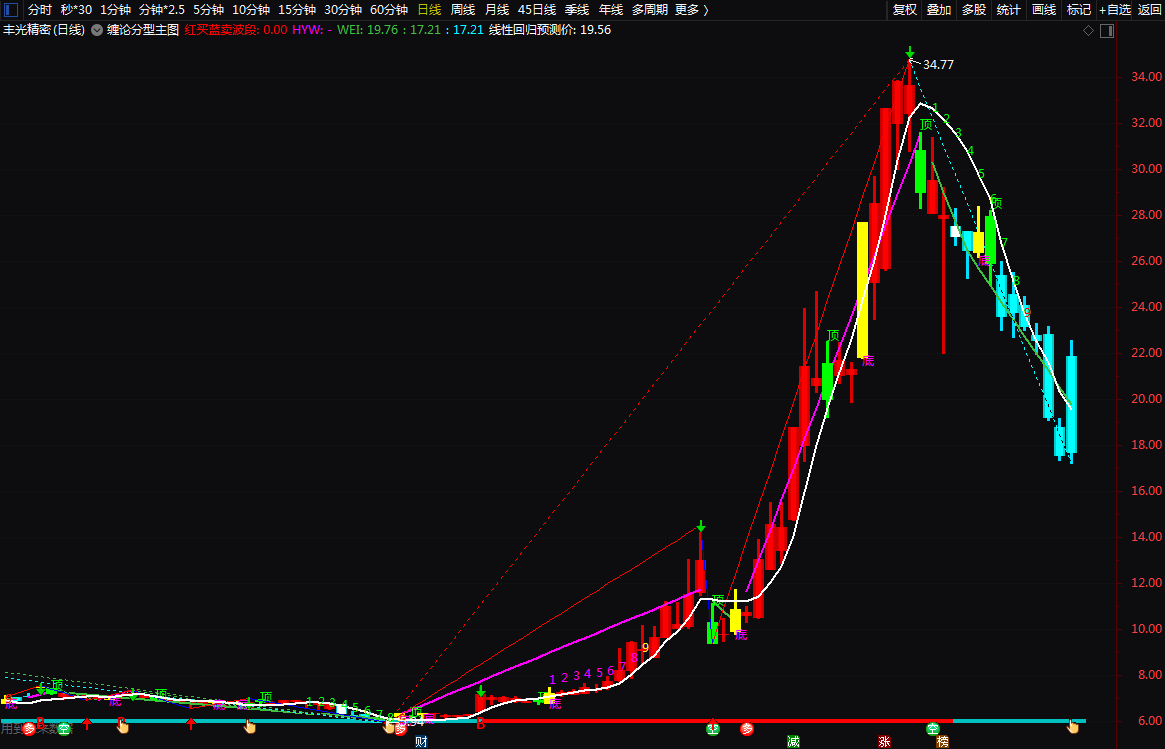Screen dimensions: 1165x749
Task: Toggle the side panel icon at top right
Action: point(1107,30)
